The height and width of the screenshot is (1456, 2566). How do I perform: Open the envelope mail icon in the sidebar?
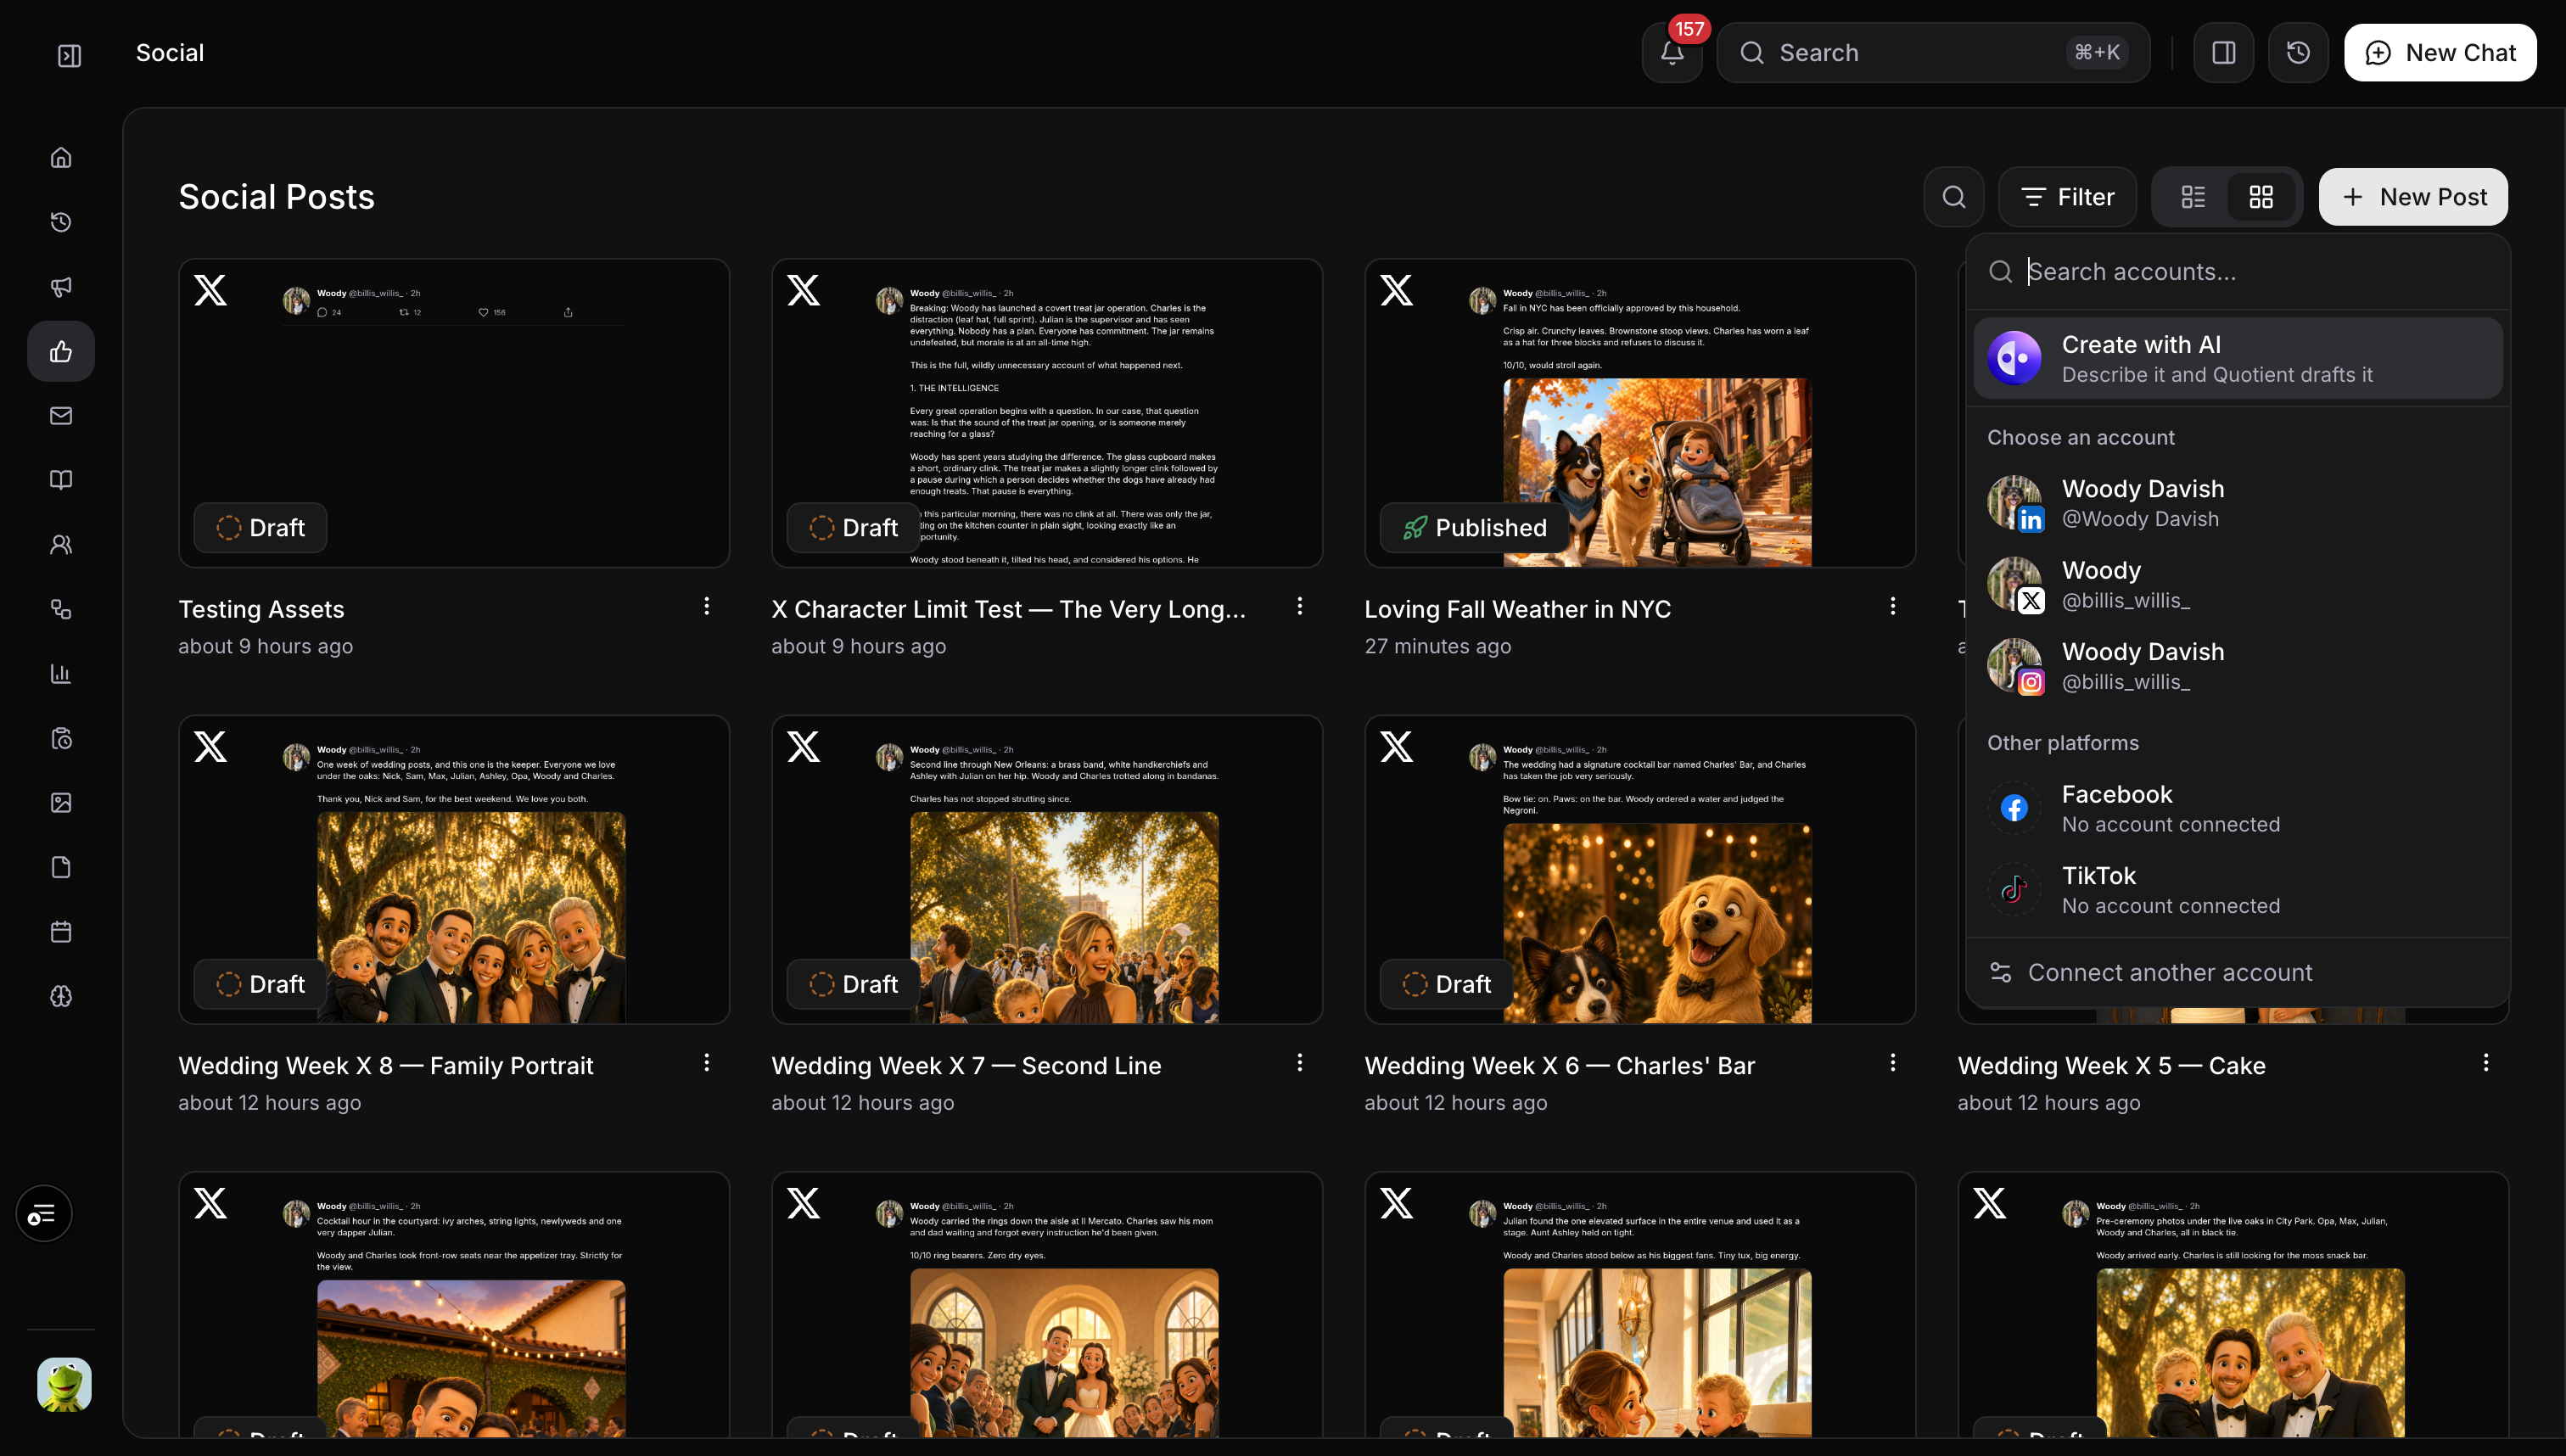61,416
